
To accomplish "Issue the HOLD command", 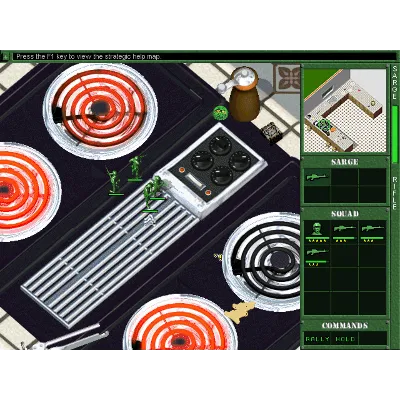I will tap(345, 339).
